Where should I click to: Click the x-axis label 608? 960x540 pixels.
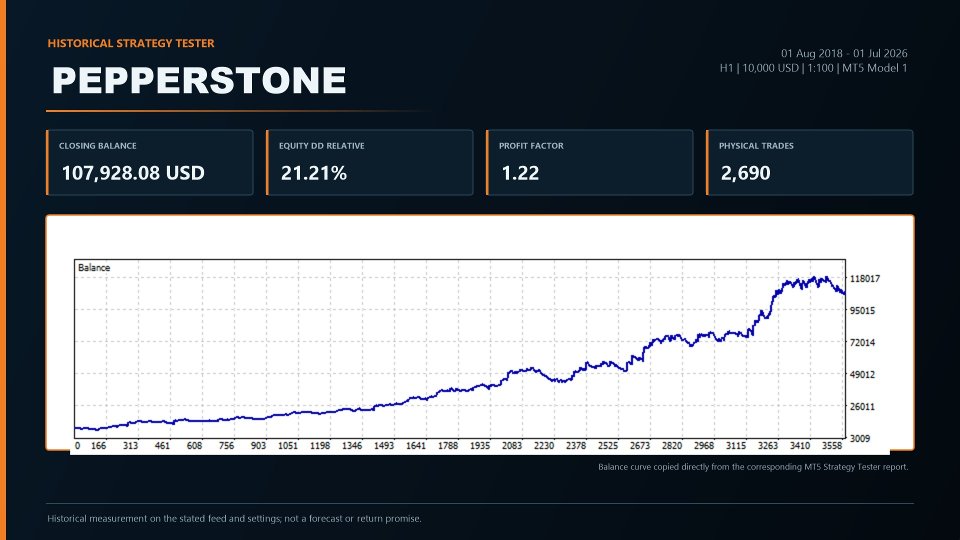click(x=194, y=446)
